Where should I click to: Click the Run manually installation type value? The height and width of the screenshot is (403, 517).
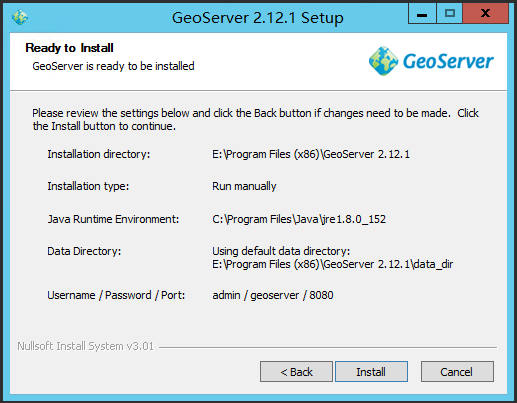244,186
